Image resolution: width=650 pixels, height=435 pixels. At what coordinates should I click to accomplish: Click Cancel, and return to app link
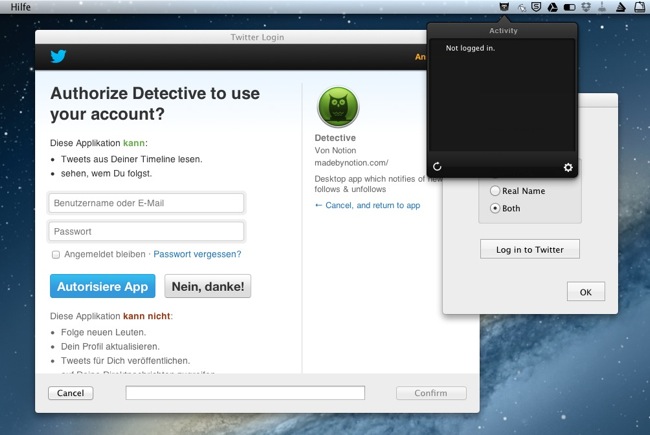point(368,205)
